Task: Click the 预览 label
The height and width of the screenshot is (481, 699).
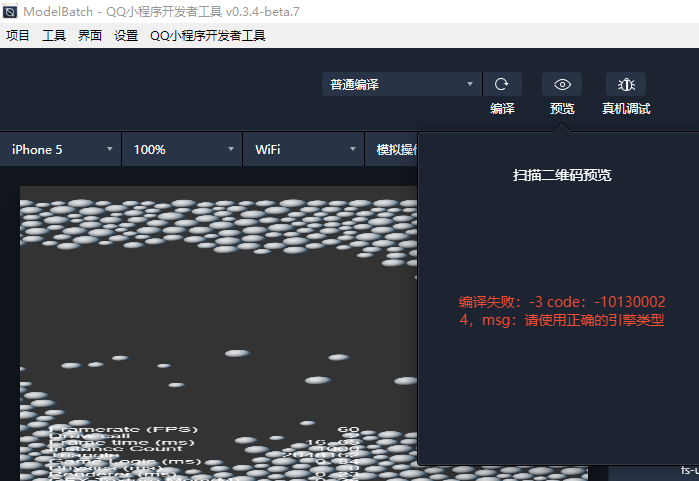Action: point(562,108)
